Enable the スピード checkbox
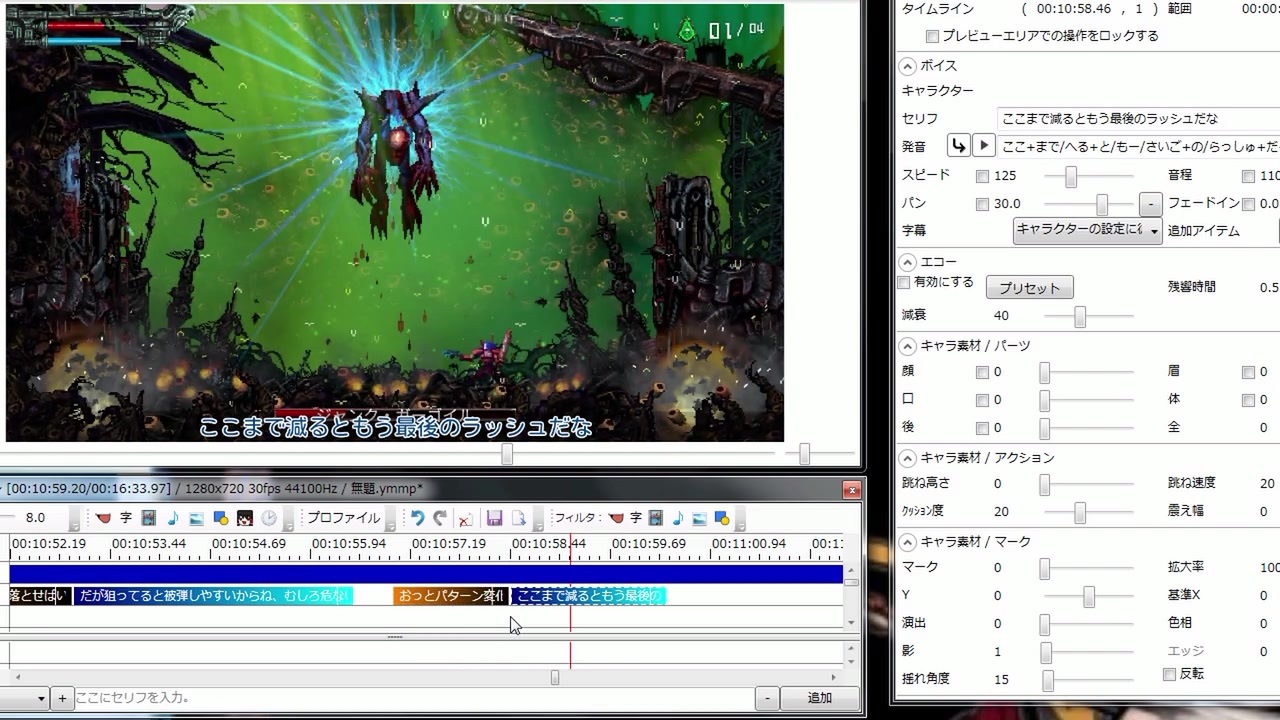This screenshot has width=1280, height=720. [982, 176]
